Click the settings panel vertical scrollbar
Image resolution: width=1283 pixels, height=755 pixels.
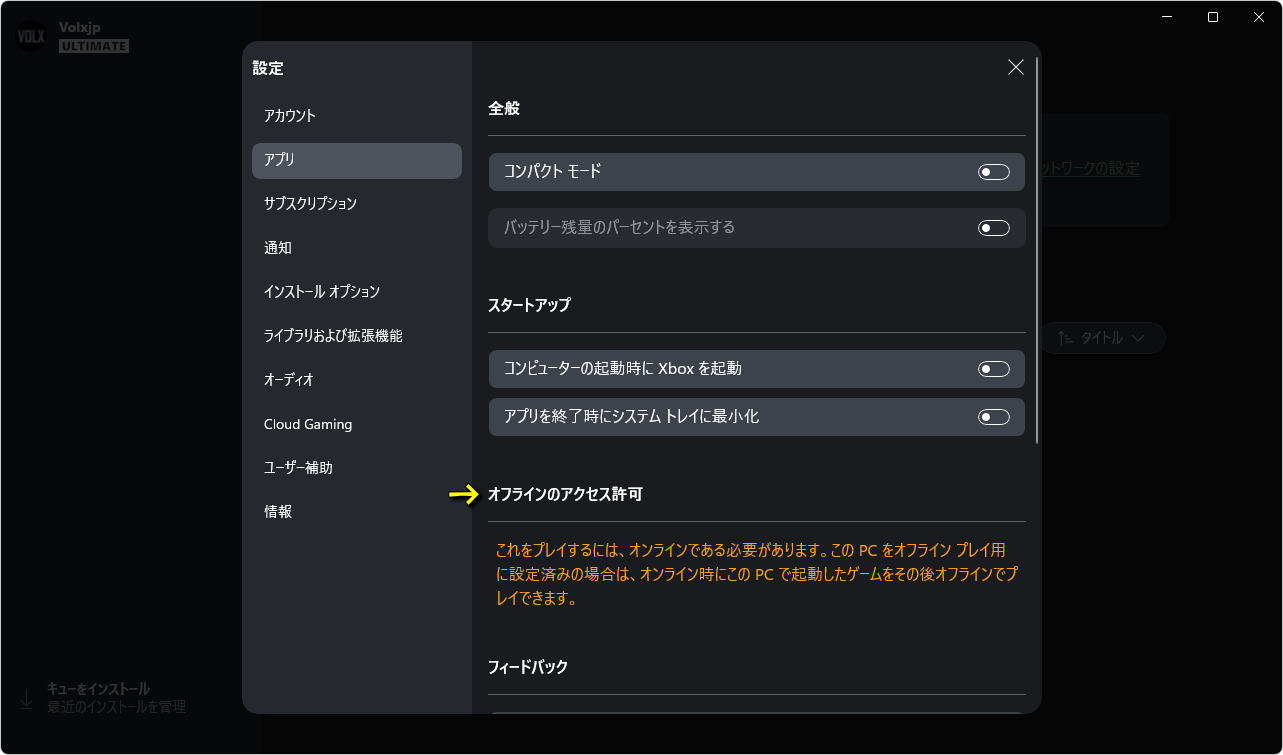1037,250
